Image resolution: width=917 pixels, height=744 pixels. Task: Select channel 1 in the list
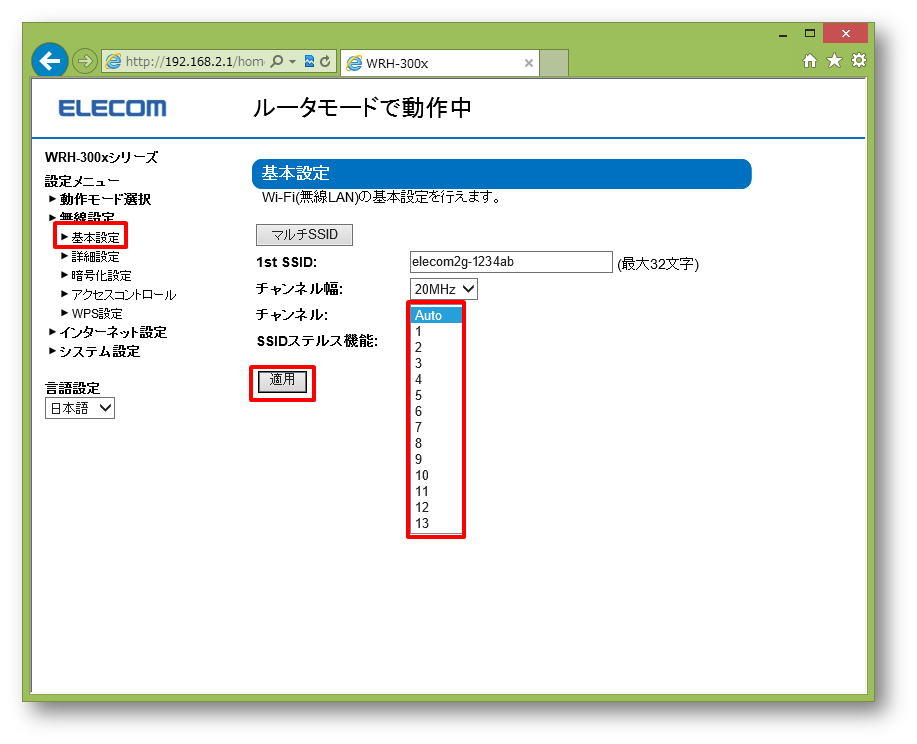click(436, 331)
